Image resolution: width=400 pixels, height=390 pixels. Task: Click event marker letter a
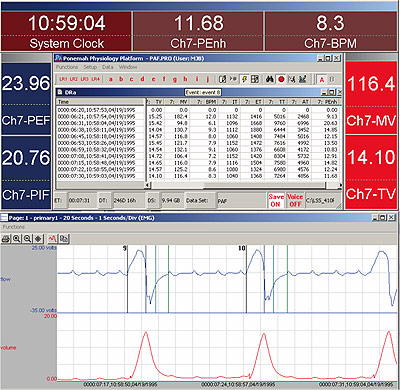[x=111, y=79]
